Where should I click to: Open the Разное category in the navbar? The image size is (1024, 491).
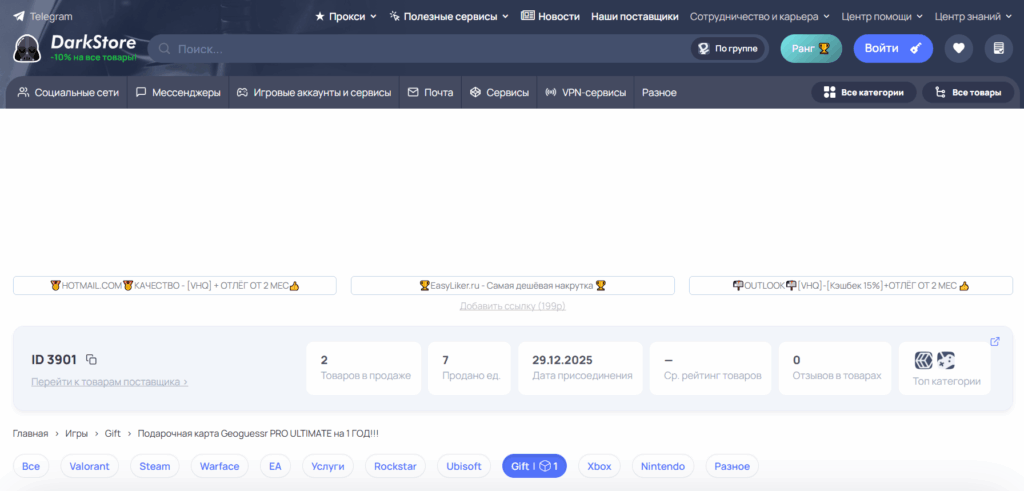pyautogui.click(x=659, y=93)
